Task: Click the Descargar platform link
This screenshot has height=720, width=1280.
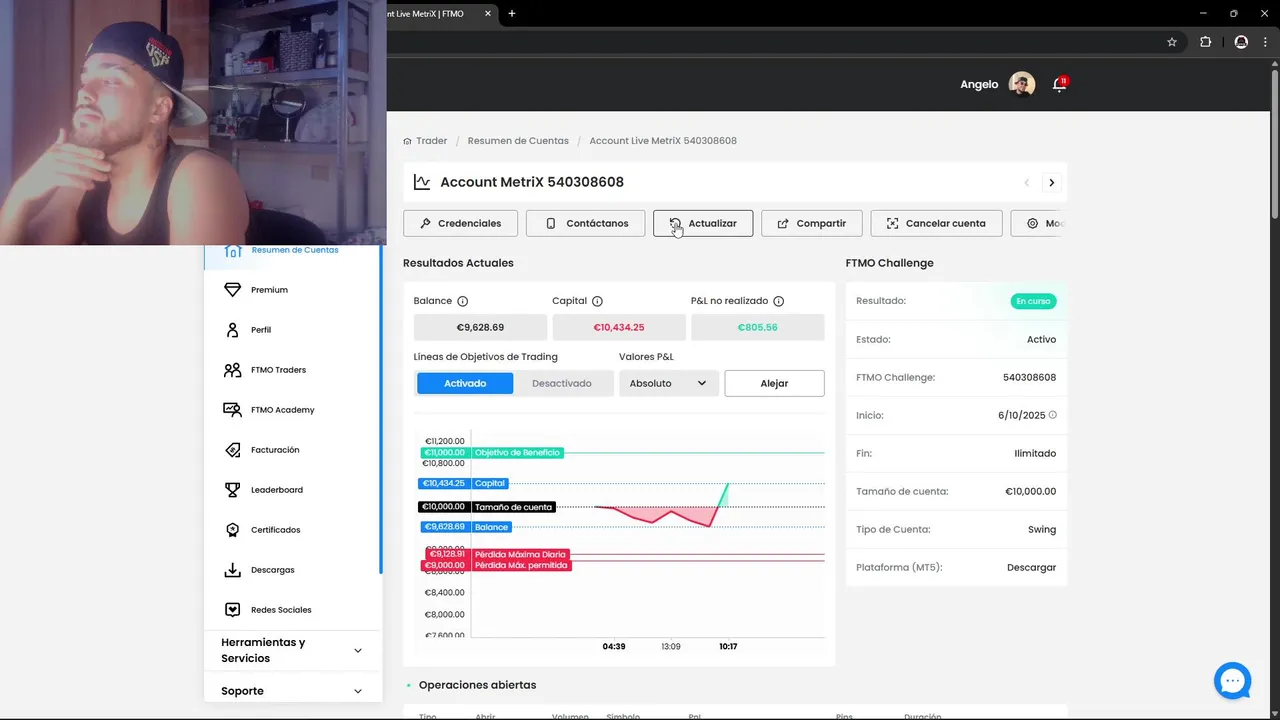Action: (1031, 567)
